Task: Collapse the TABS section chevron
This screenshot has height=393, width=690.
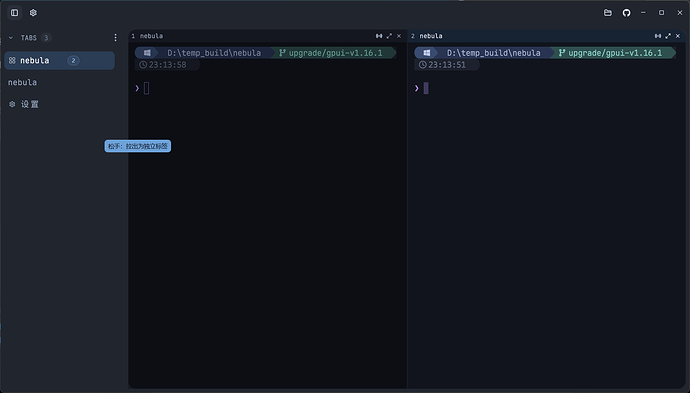Action: pos(11,38)
